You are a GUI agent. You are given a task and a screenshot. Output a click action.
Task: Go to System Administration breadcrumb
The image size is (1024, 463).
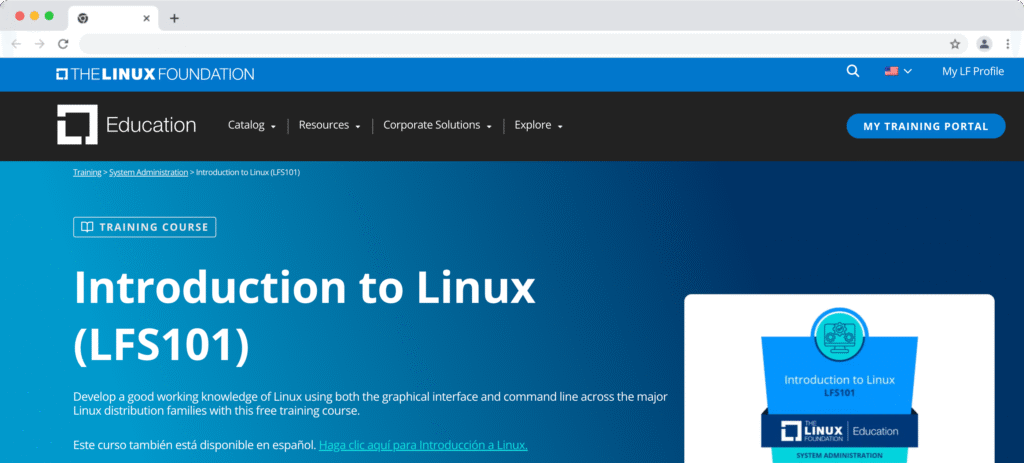coord(148,172)
